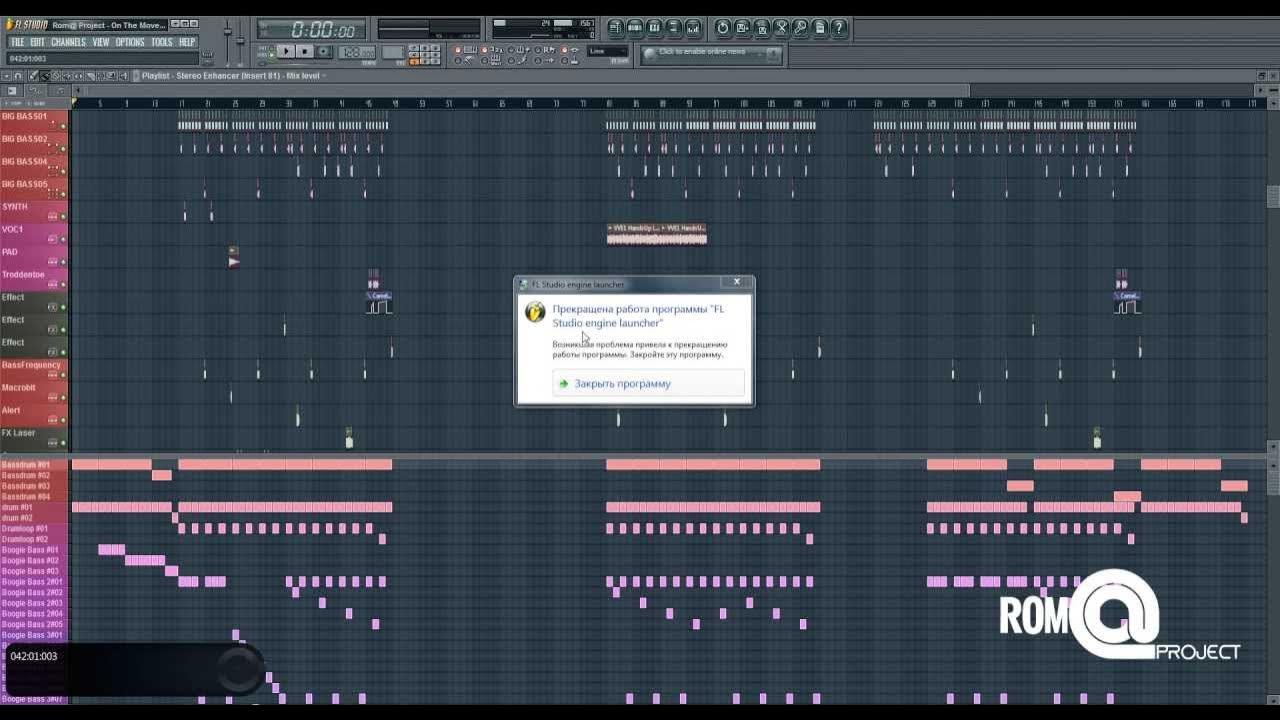Toggle mute on FX Laser track

tap(62, 443)
